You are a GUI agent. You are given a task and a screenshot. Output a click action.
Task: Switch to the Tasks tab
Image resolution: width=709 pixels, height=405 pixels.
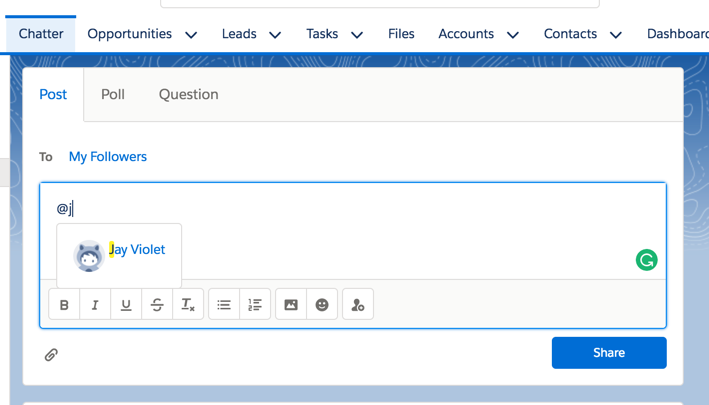[322, 34]
